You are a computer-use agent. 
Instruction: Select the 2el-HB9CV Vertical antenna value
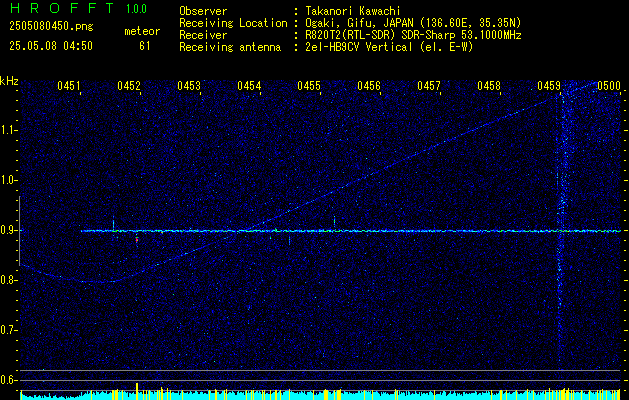point(389,47)
